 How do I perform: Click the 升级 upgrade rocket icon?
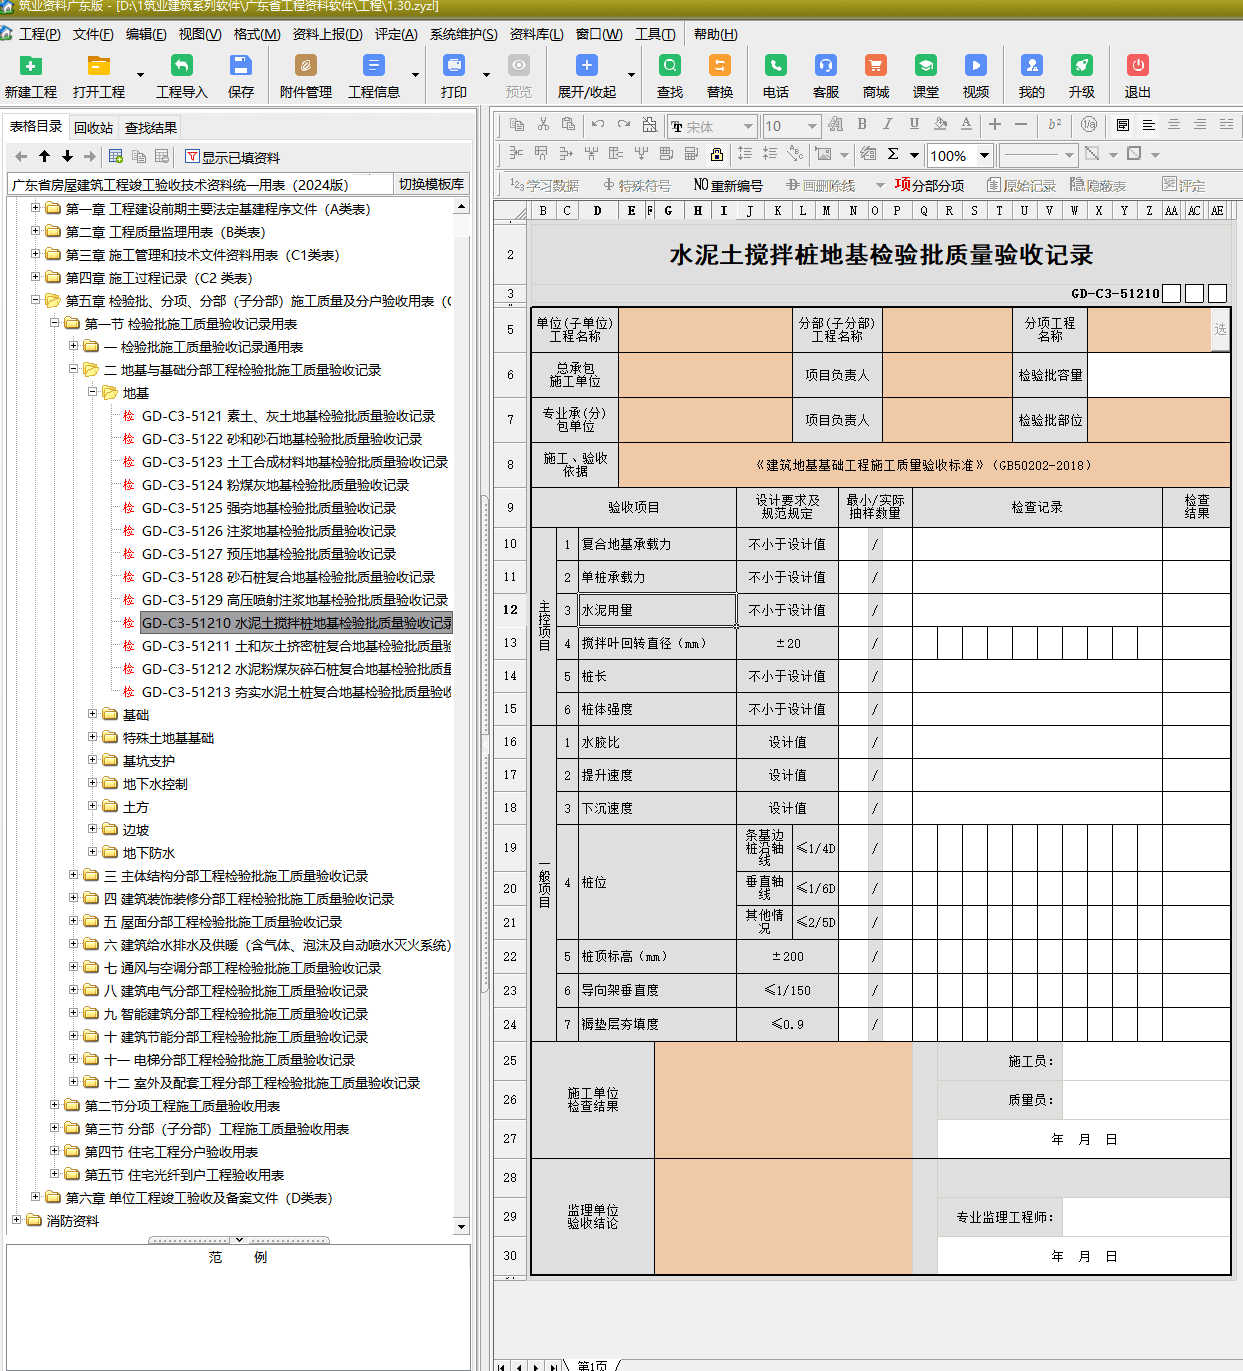[1081, 66]
